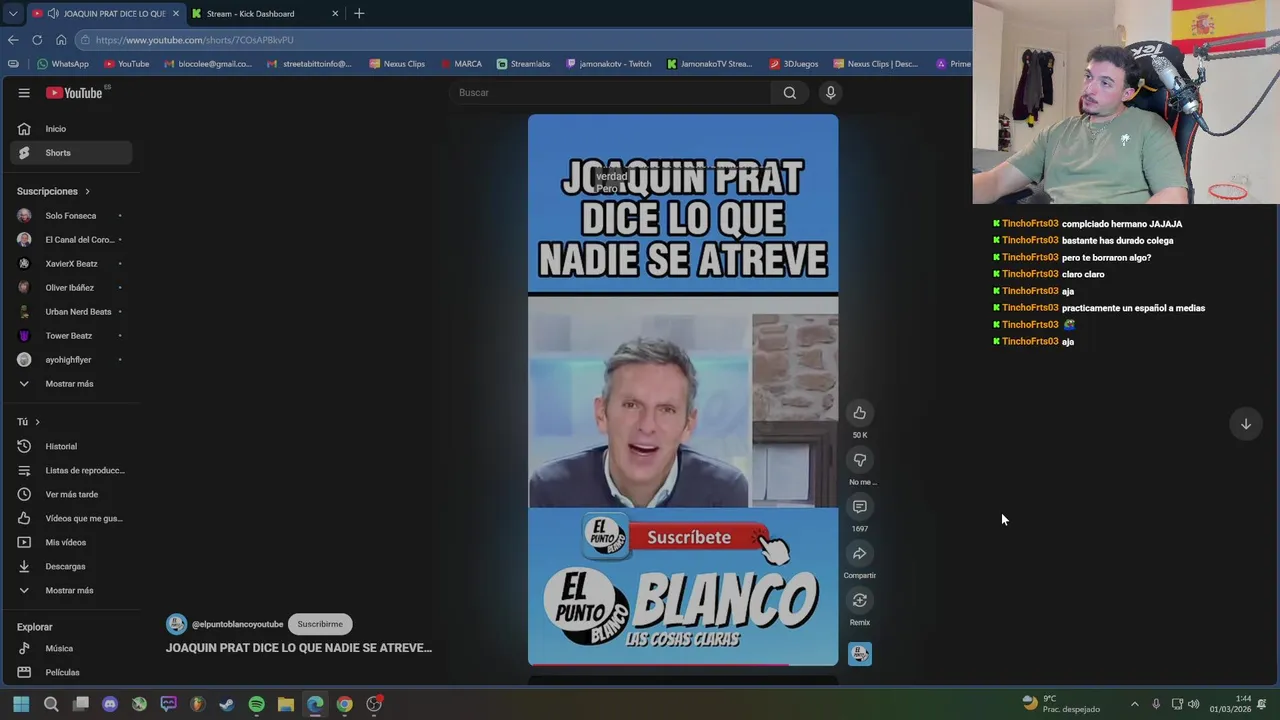Expand the Suscripciones section chevron
This screenshot has height=720, width=1280.
[87, 191]
